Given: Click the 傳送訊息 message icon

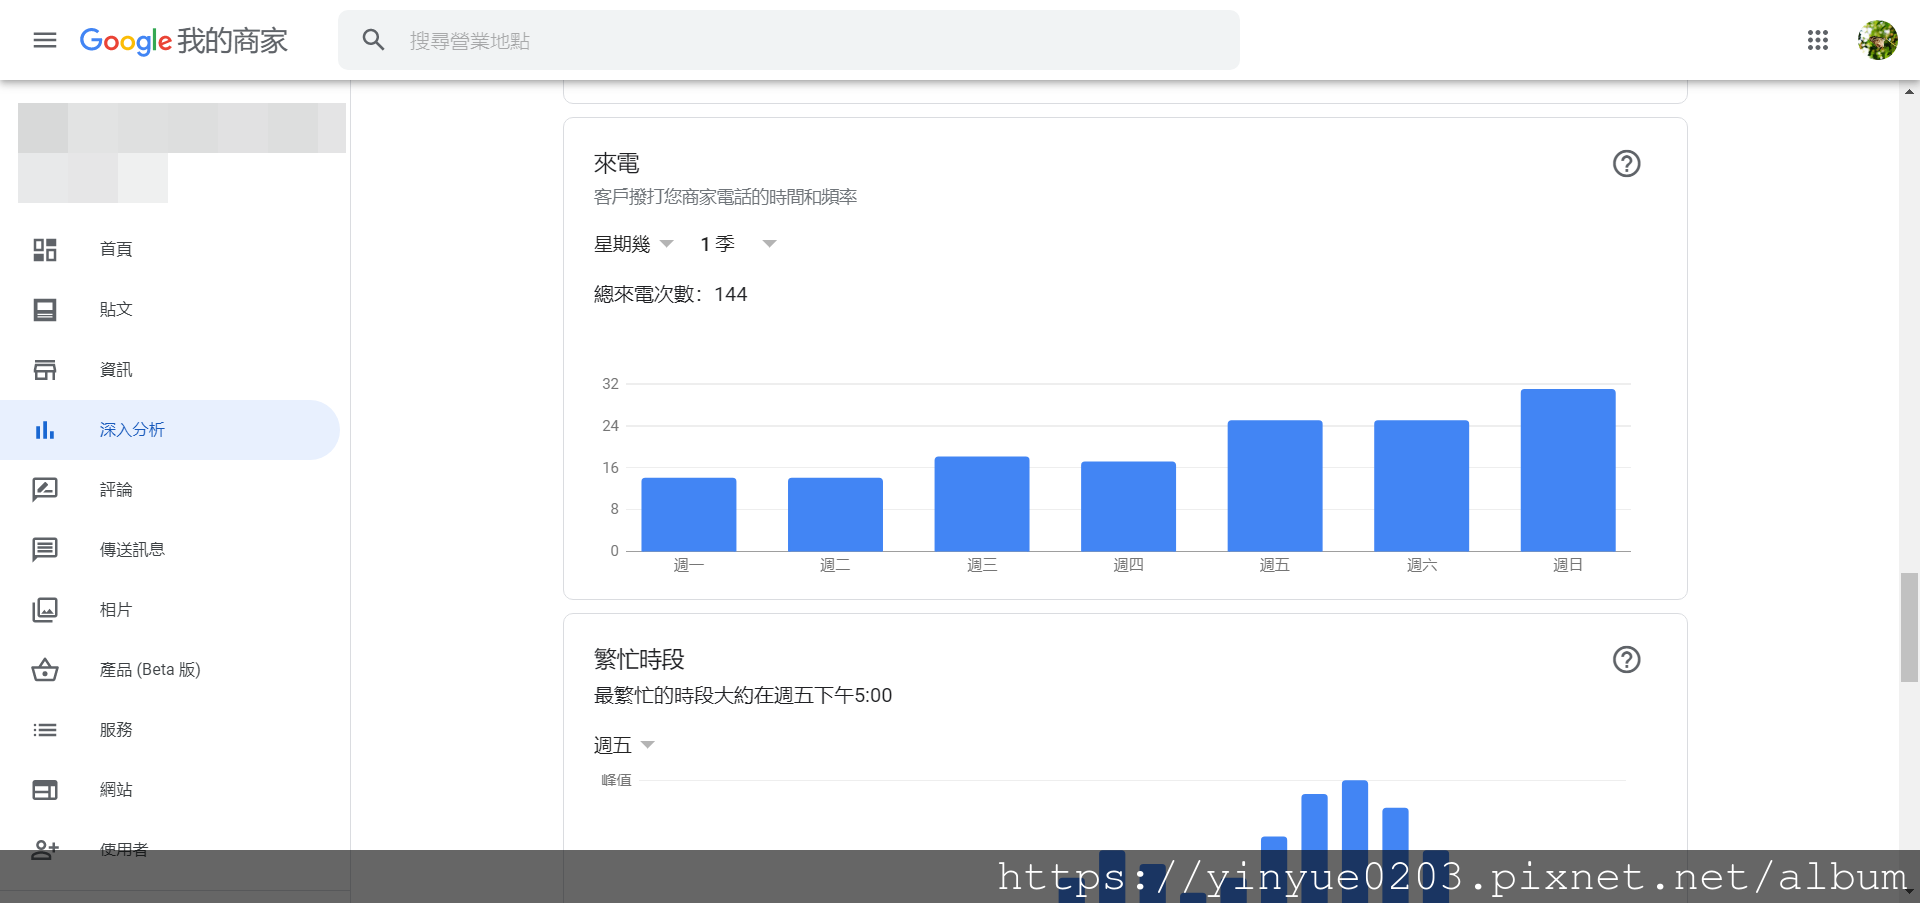Looking at the screenshot, I should (45, 549).
